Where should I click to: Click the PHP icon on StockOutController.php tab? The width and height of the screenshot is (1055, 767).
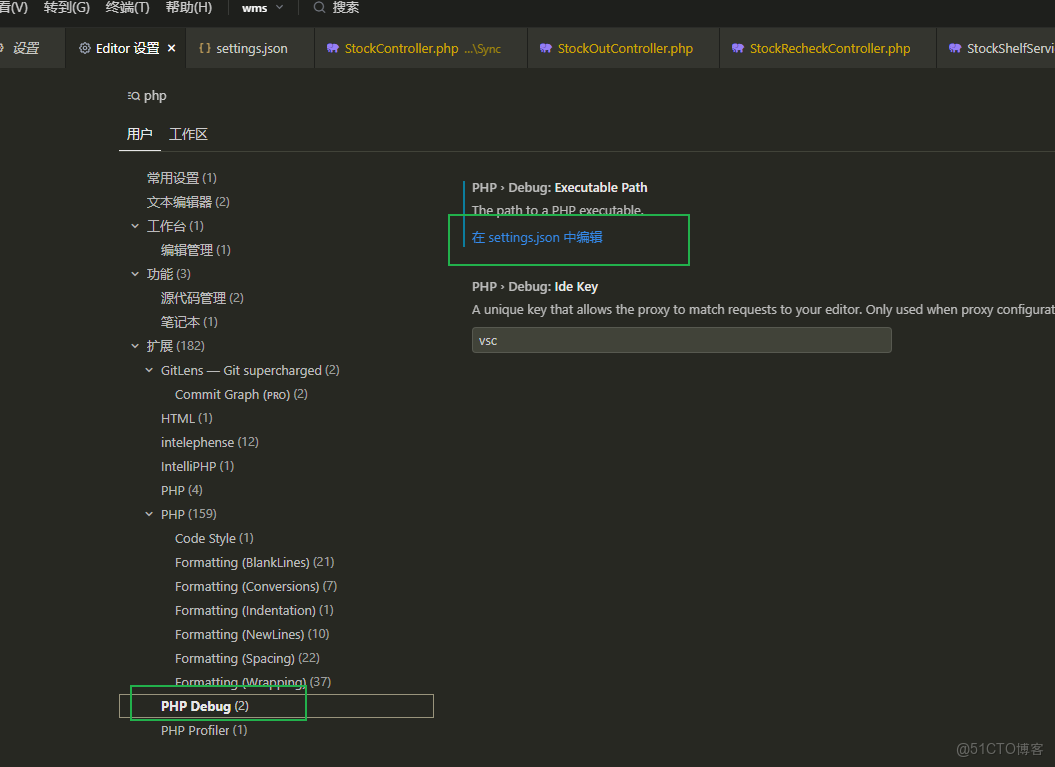(x=546, y=46)
